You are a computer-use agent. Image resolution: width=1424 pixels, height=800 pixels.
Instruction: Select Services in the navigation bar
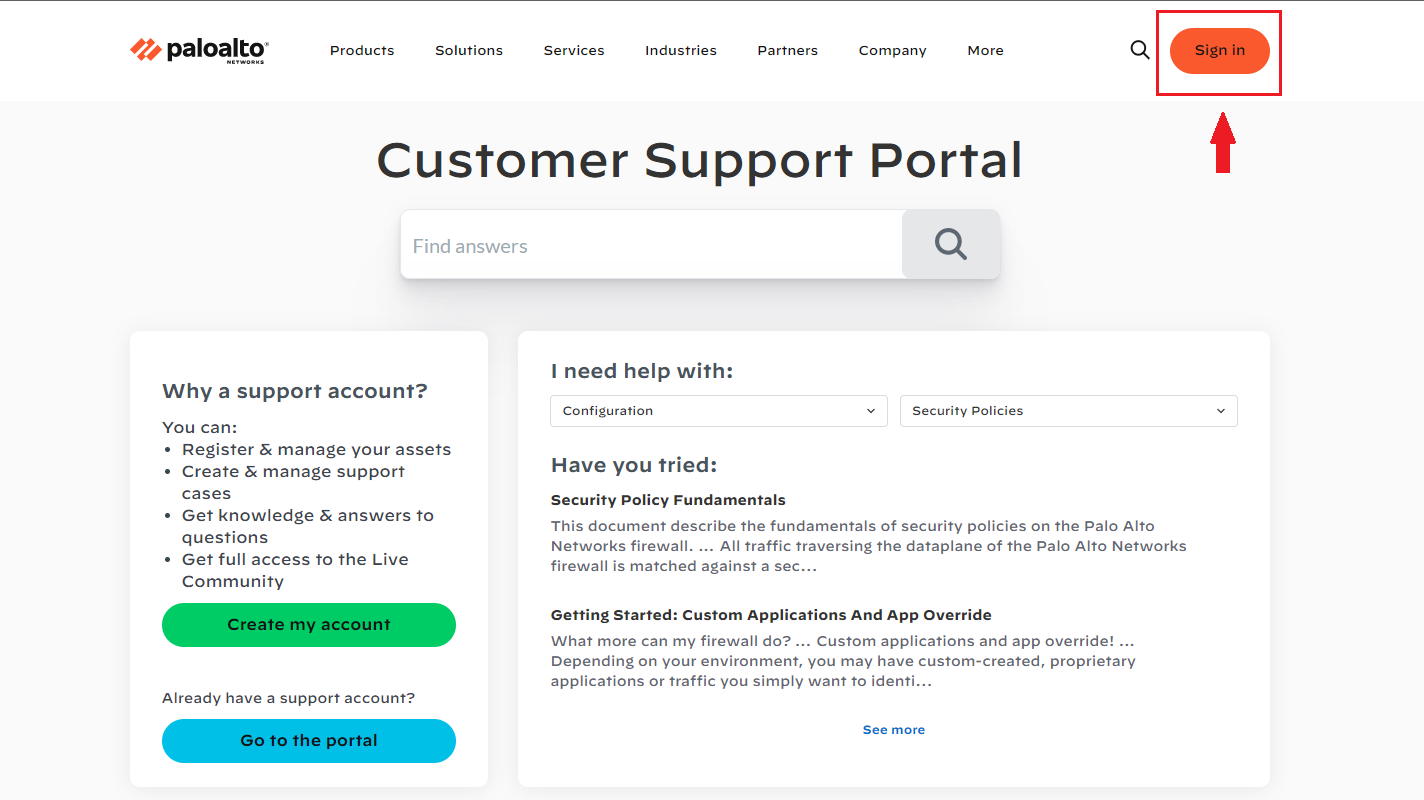(x=574, y=50)
